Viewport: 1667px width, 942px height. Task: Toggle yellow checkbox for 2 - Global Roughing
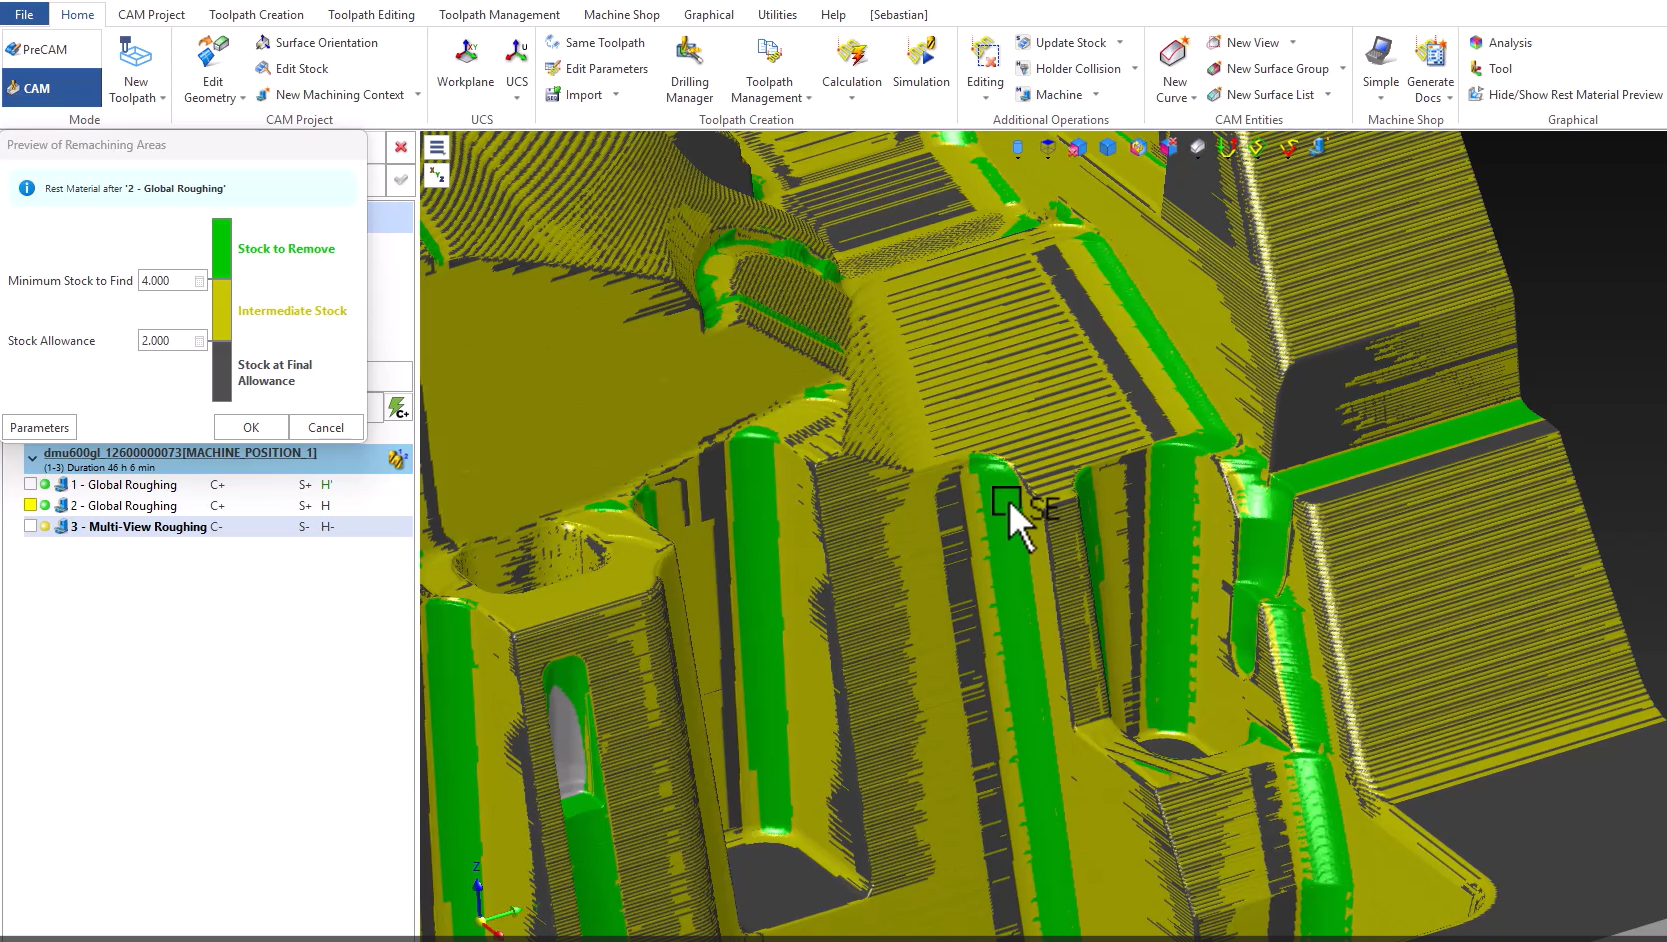(x=30, y=505)
